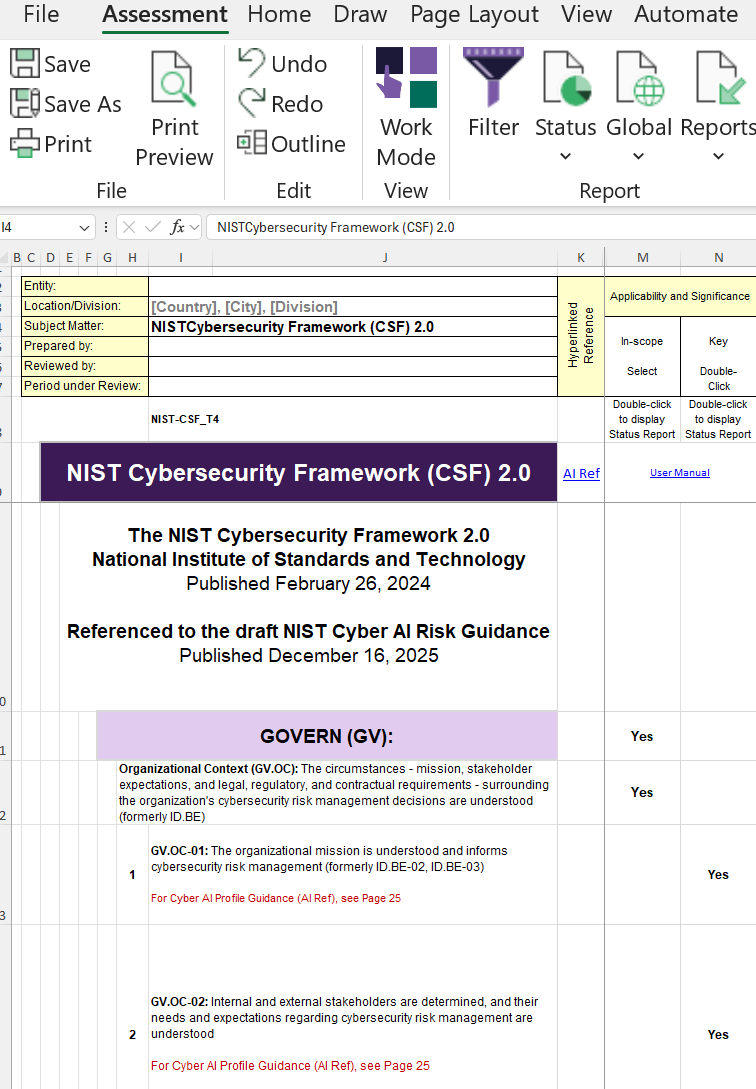Click the Save icon in the ribbon

pos(25,64)
